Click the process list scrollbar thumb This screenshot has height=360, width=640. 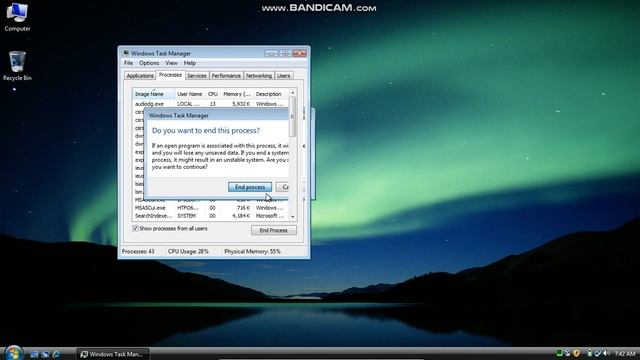coord(292,117)
